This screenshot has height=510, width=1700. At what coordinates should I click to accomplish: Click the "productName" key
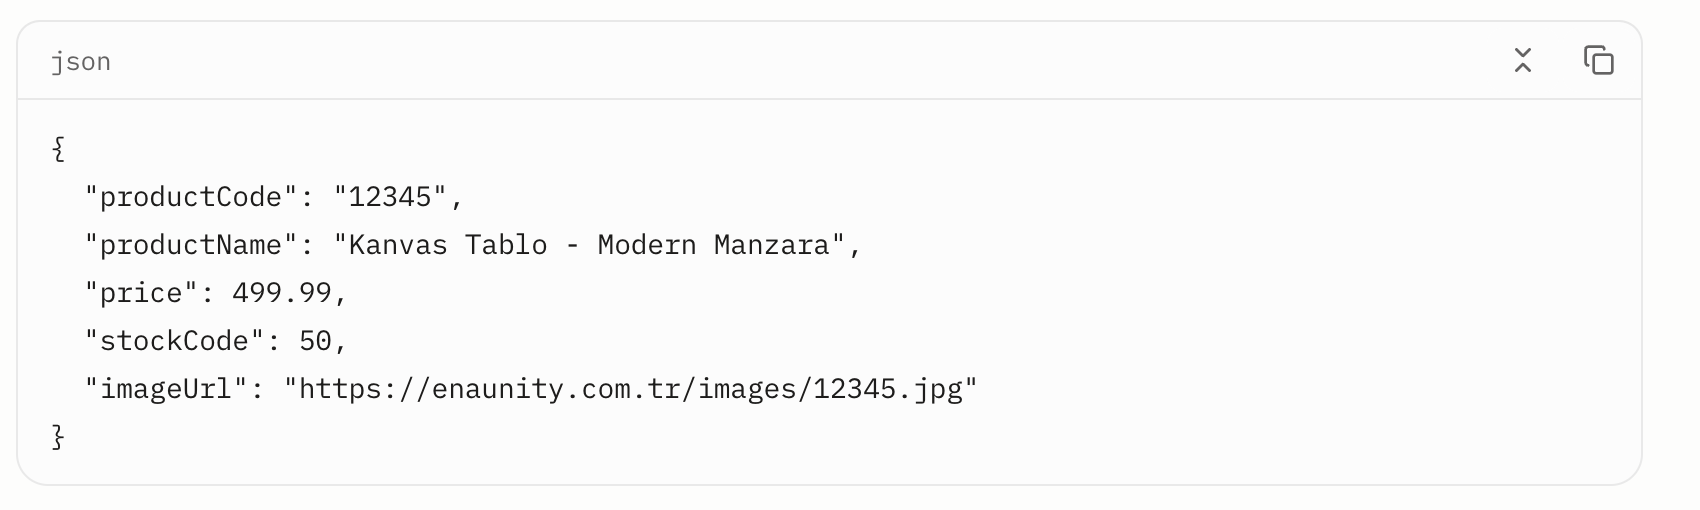(192, 245)
